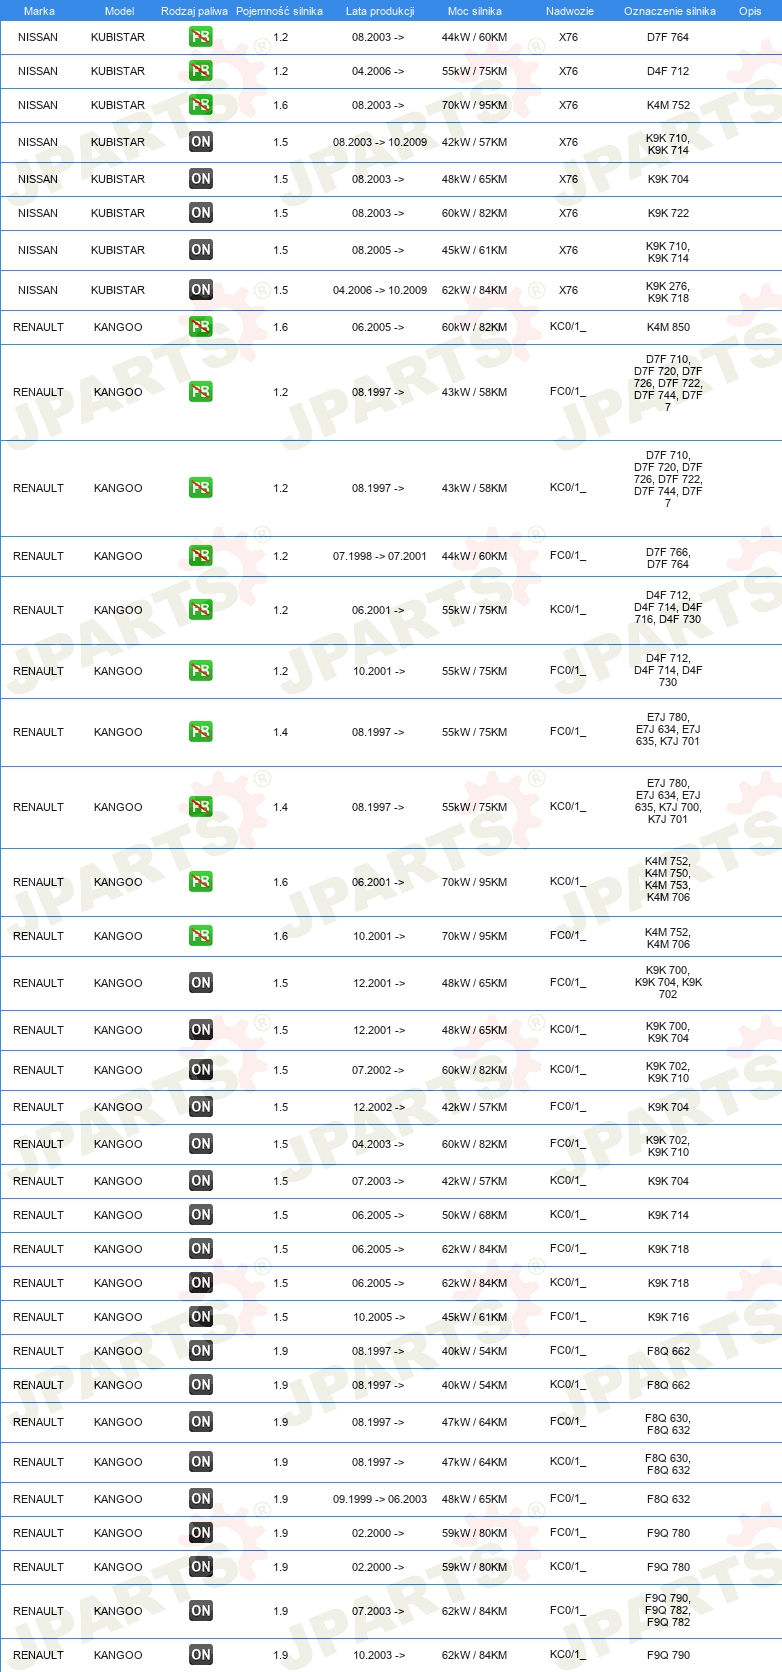Screen dimensions: 782x1672
Task: Click petrol icon in Nissan Kubistar D4F 712 row
Action: [201, 71]
